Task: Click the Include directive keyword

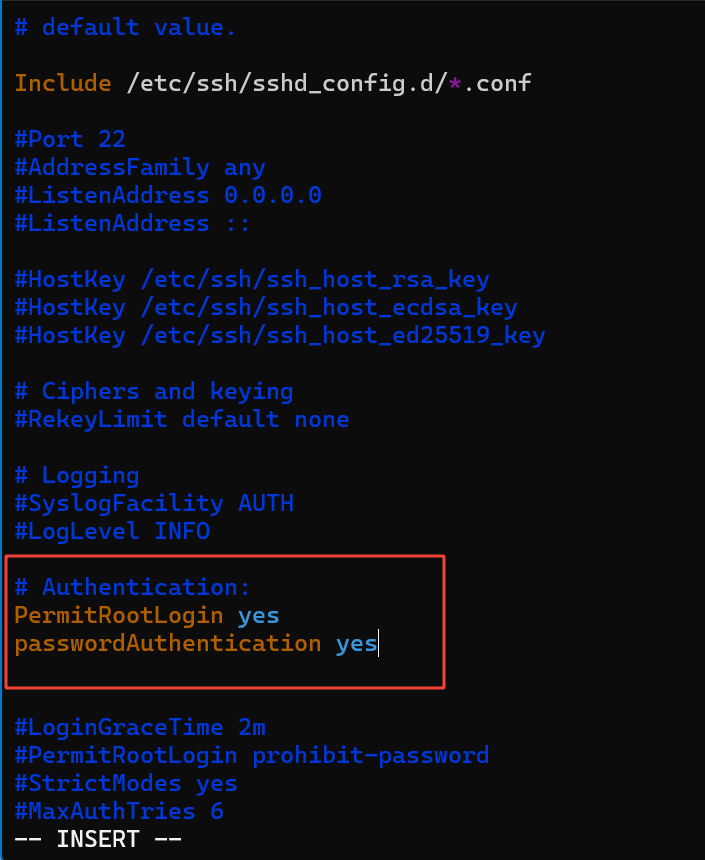Action: [x=62, y=83]
